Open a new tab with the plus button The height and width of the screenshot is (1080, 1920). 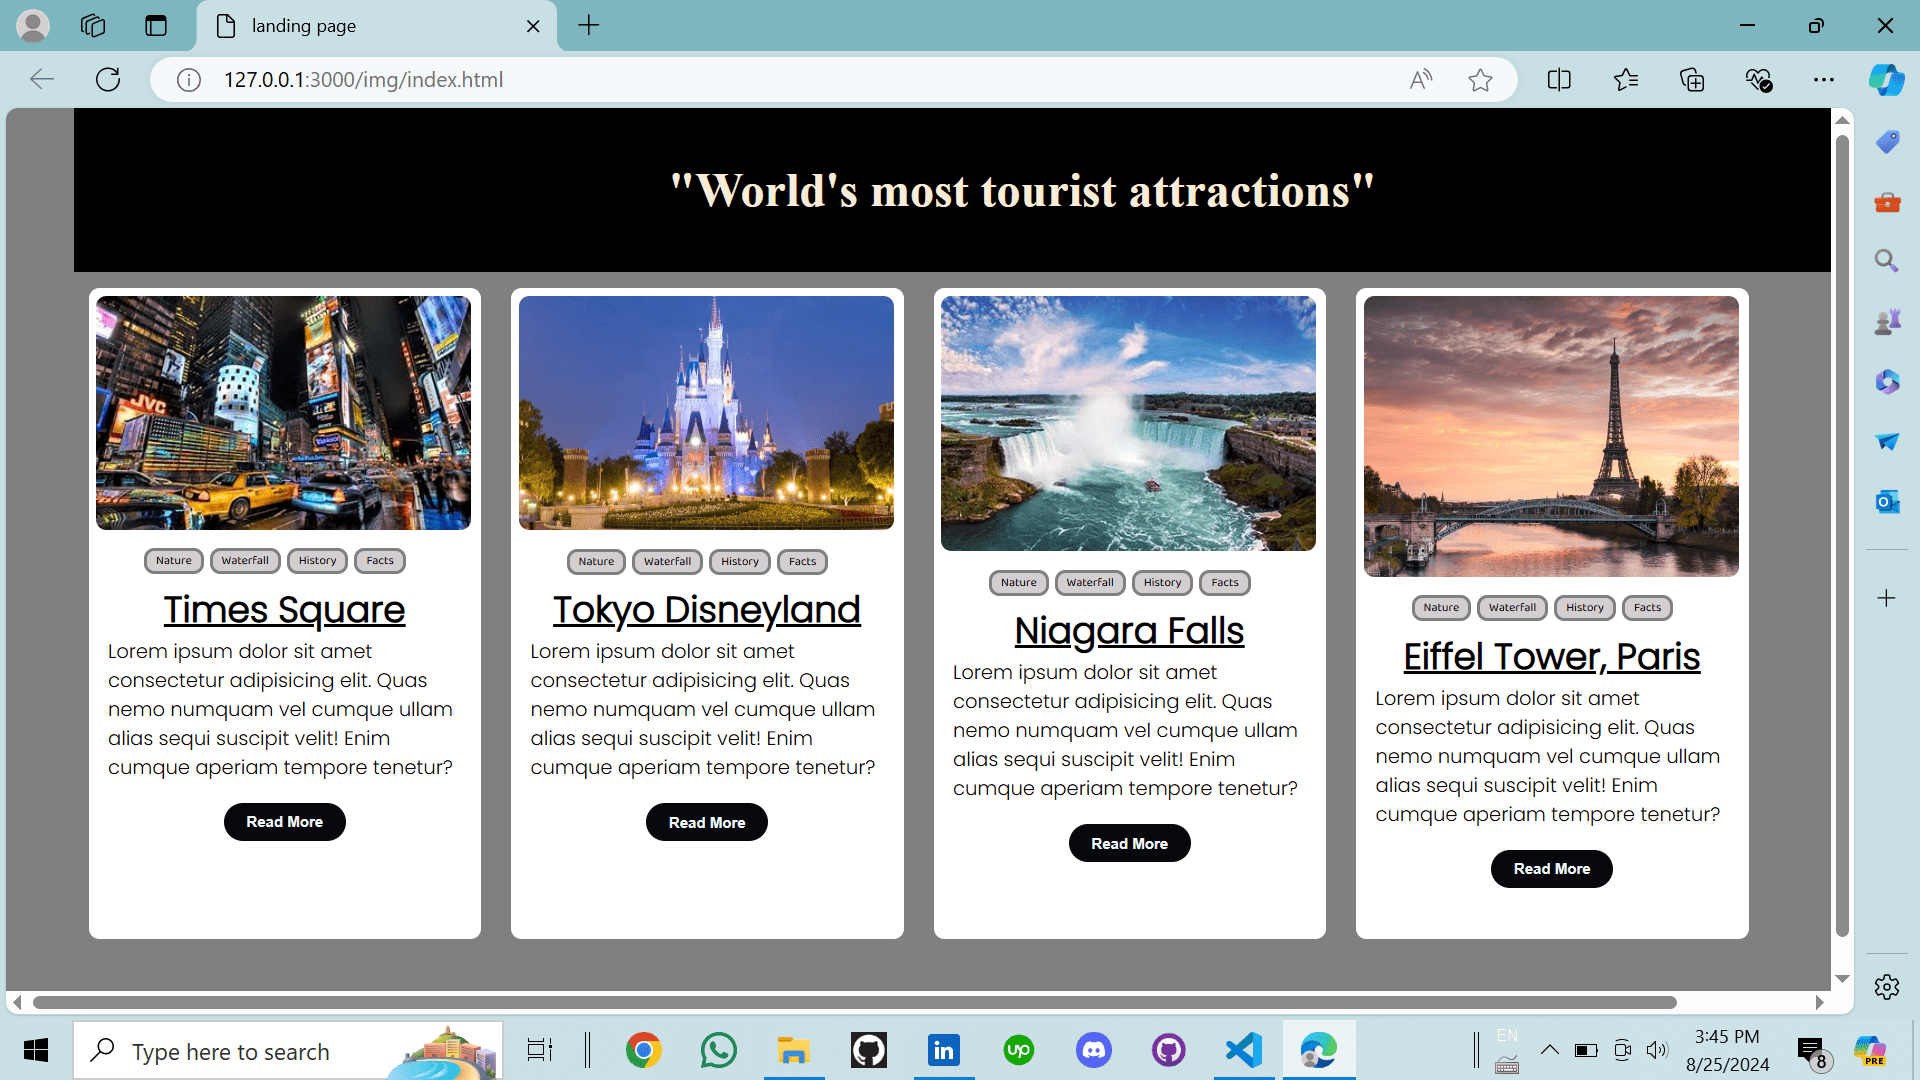click(589, 26)
